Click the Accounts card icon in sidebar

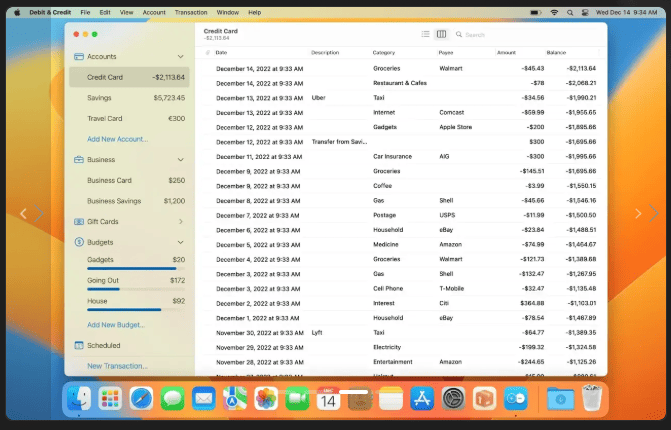pos(79,56)
